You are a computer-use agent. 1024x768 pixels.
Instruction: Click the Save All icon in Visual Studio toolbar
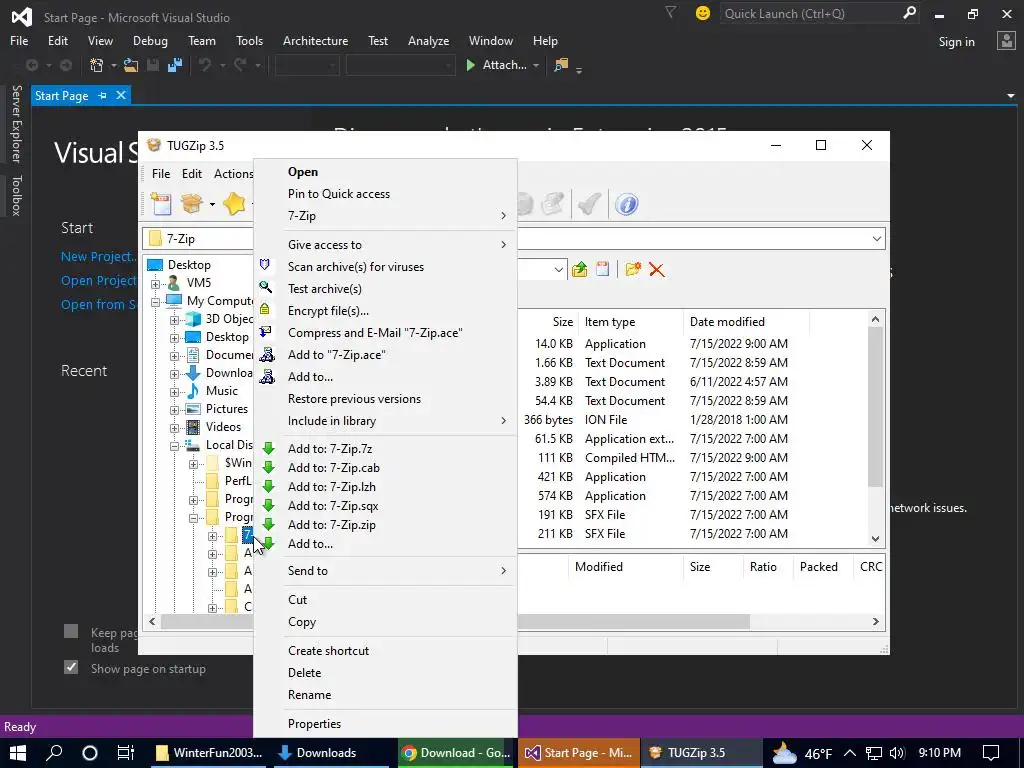[x=174, y=65]
